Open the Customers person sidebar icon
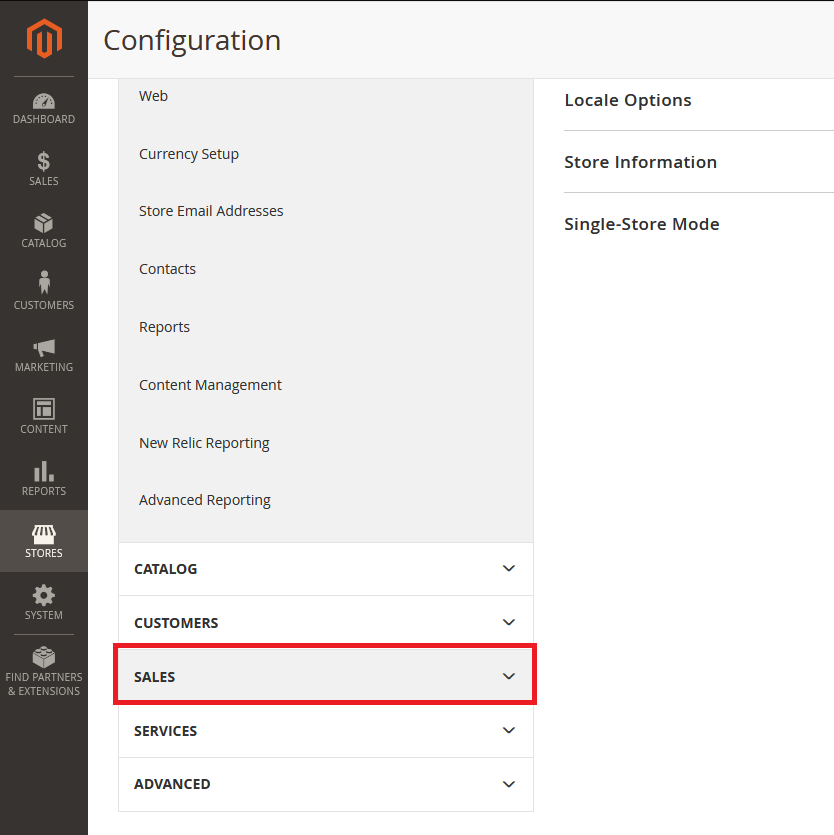The height and width of the screenshot is (835, 834). pos(44,284)
